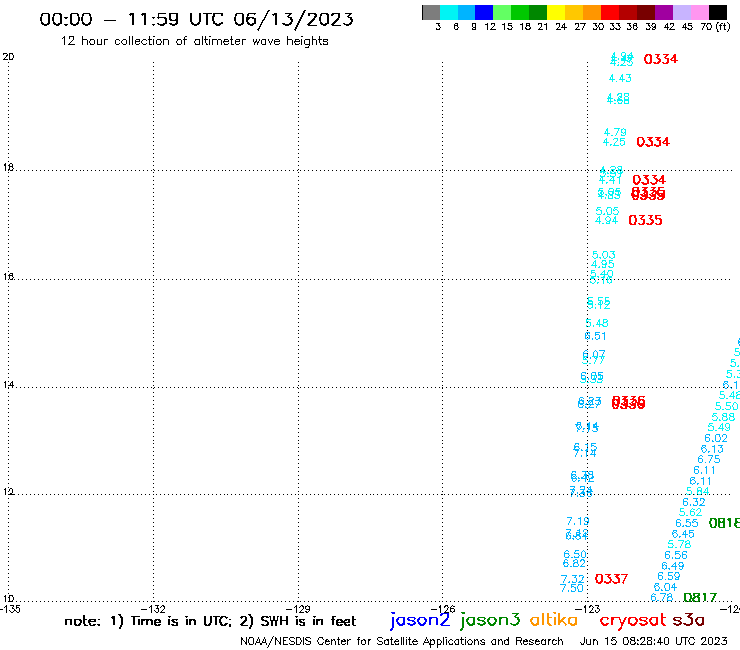The height and width of the screenshot is (650, 740).
Task: Click the note 'Time is in UTC; SWH is in feet'
Action: click(210, 621)
